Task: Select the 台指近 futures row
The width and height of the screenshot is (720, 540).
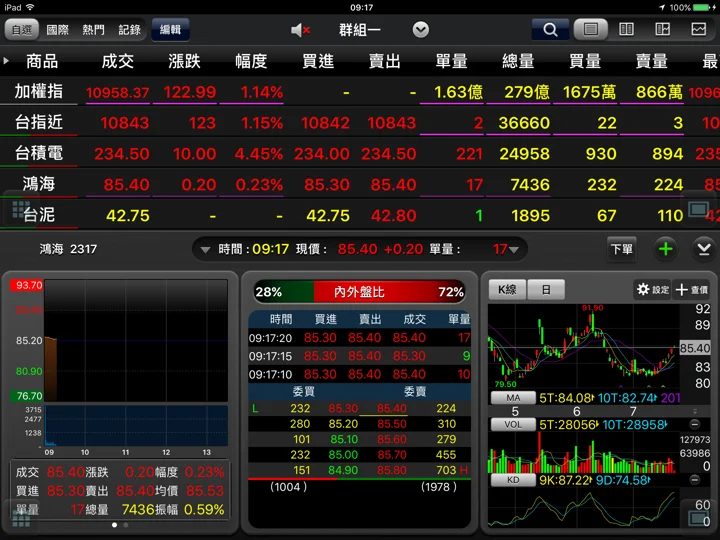Action: 360,123
